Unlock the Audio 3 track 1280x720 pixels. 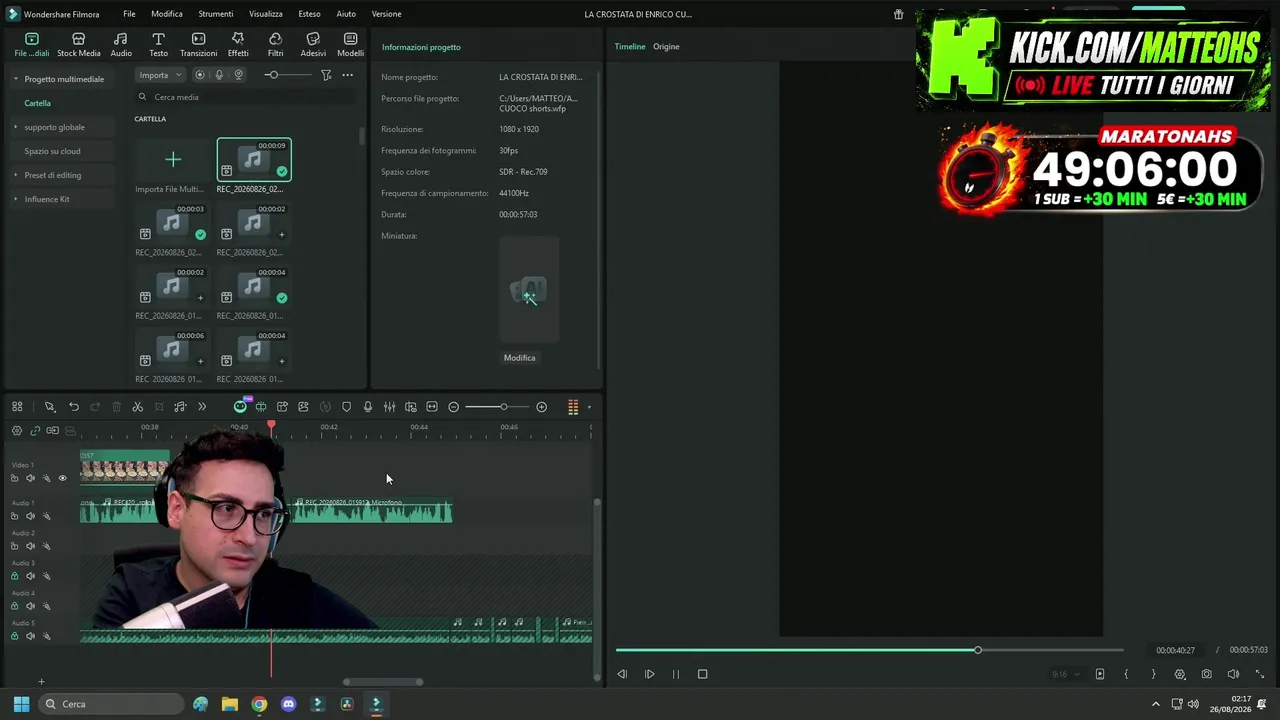point(14,576)
